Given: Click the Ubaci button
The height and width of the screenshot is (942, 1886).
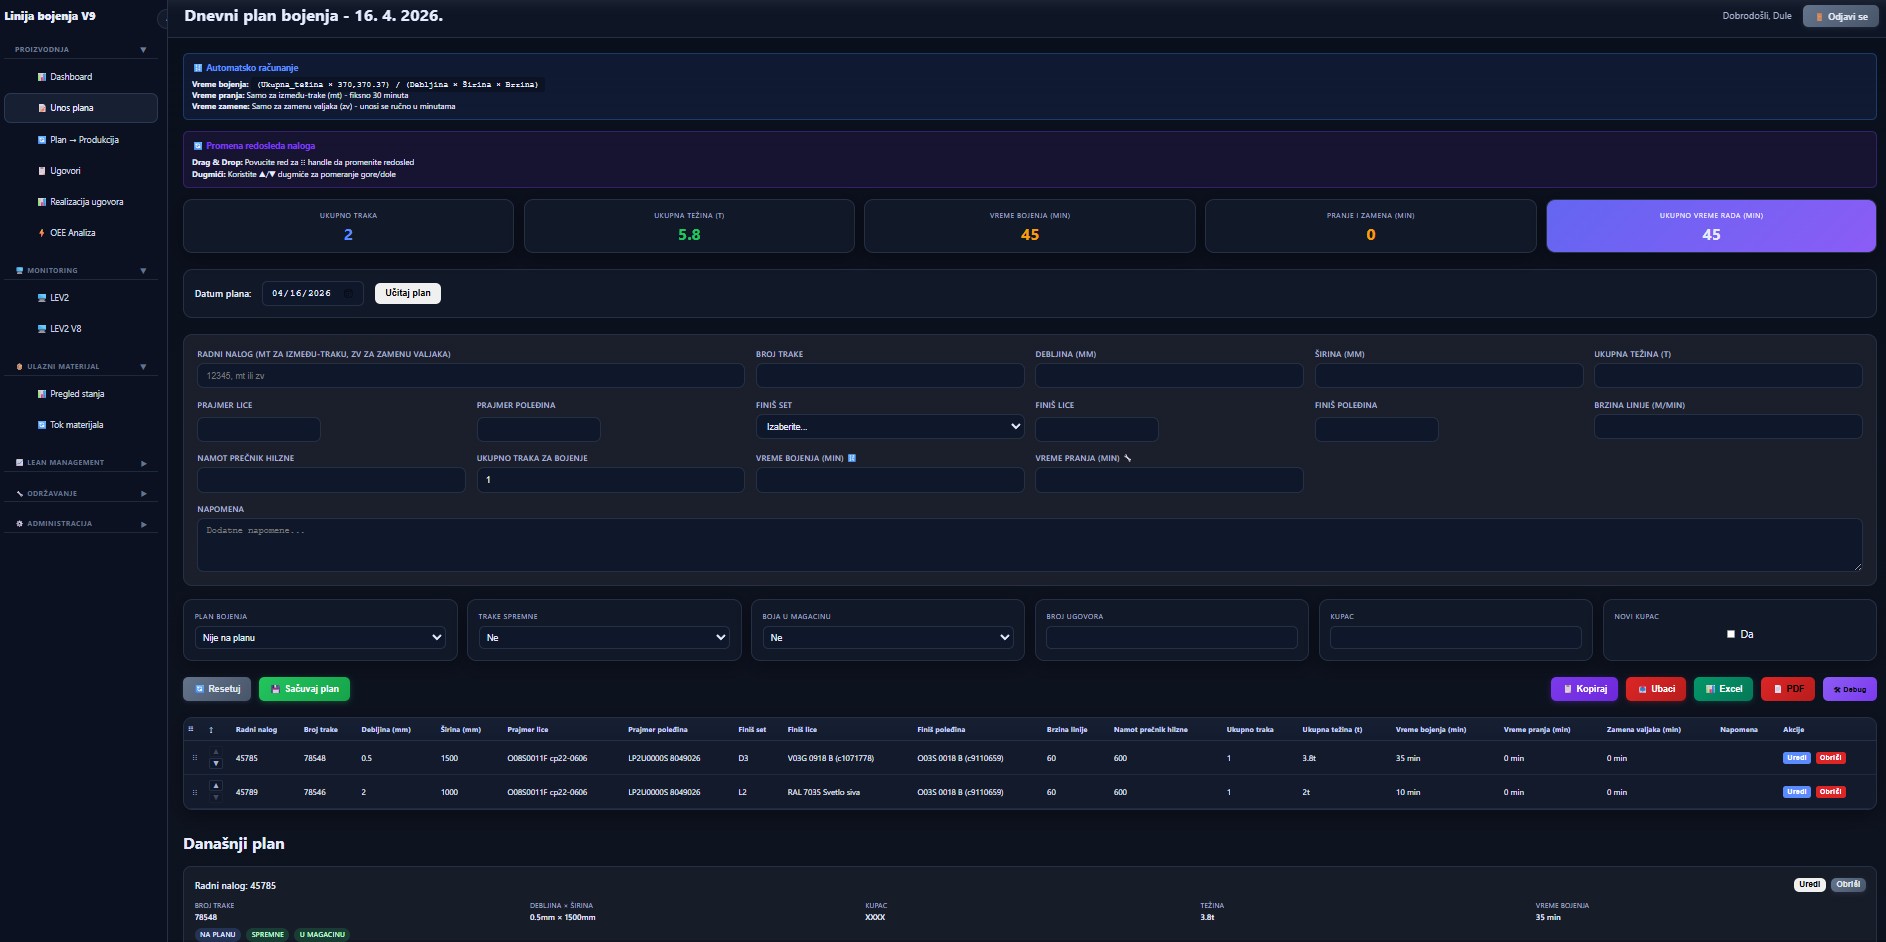Looking at the screenshot, I should (1656, 689).
